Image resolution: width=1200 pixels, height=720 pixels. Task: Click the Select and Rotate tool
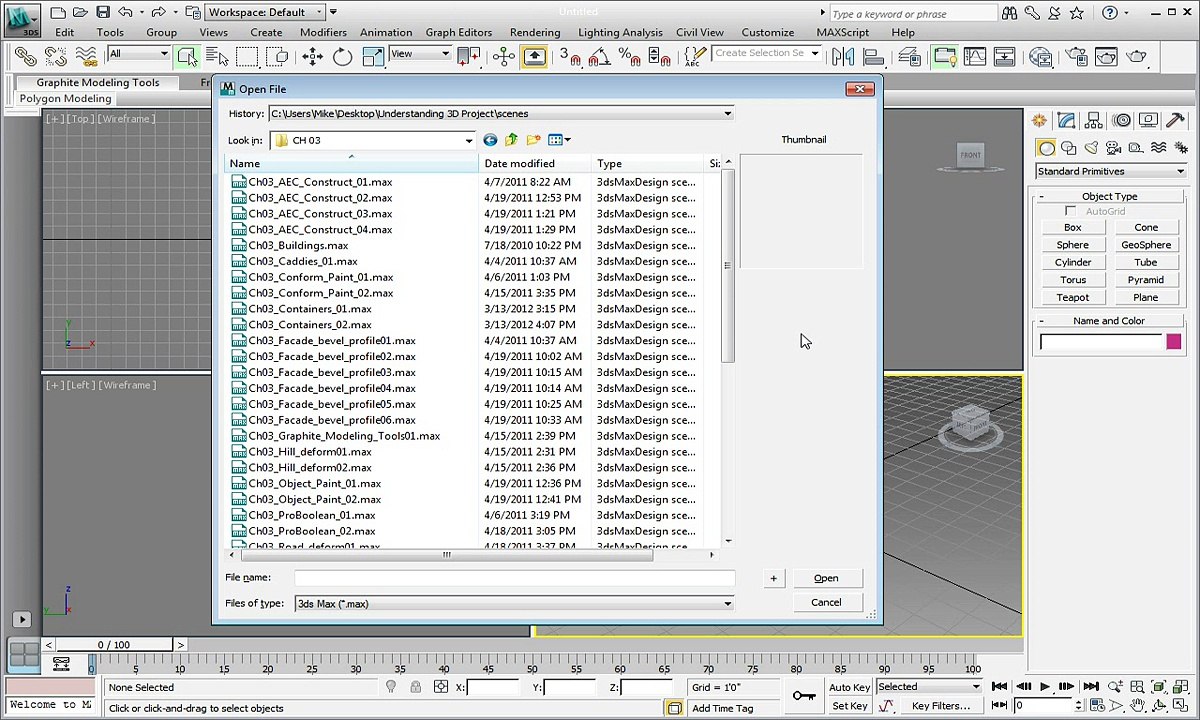[342, 57]
